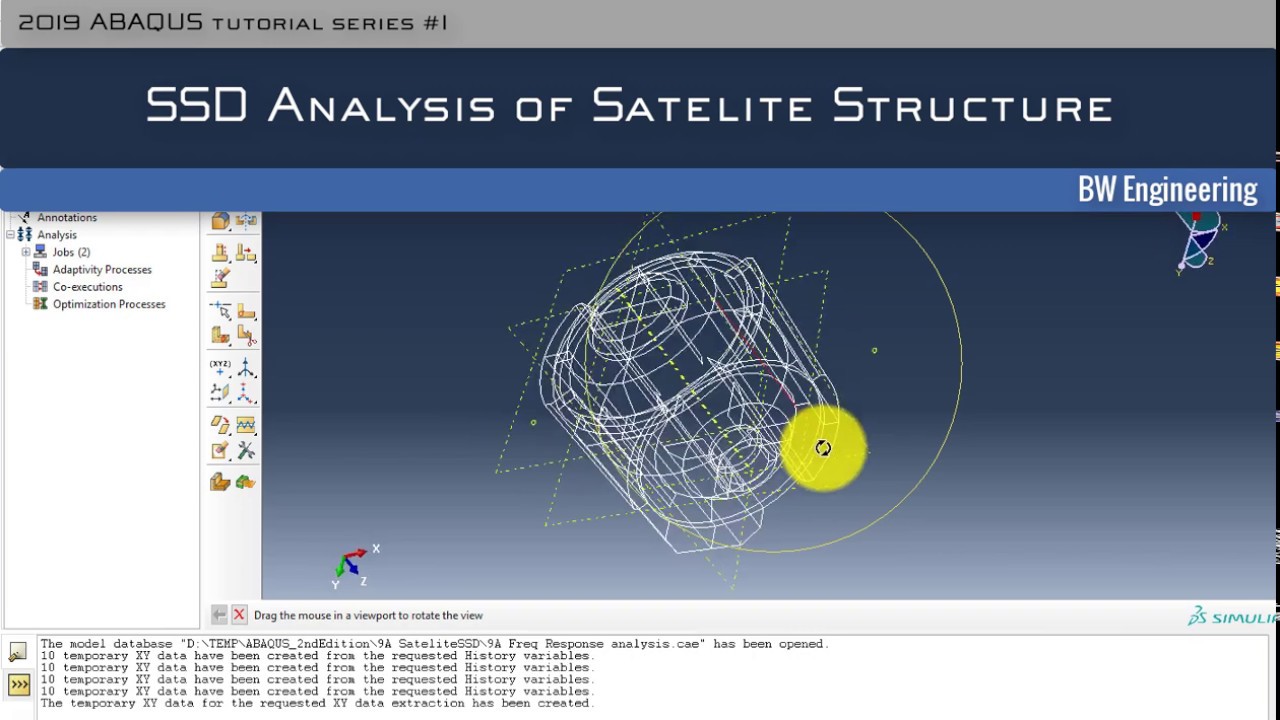Collapse the Analysis tree node

click(x=10, y=235)
